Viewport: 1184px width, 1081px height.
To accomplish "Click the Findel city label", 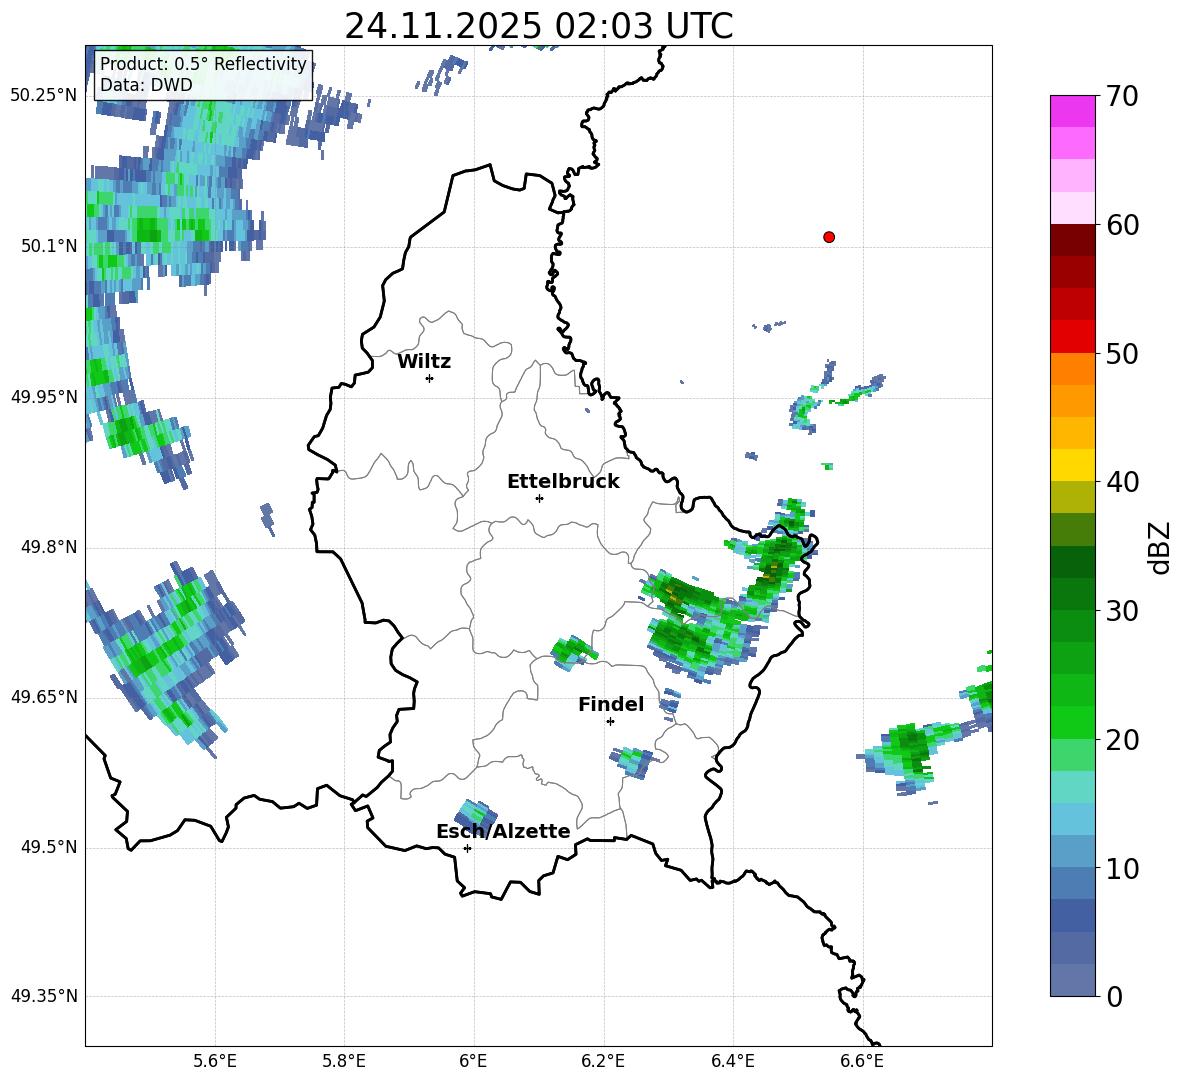I will pyautogui.click(x=611, y=704).
